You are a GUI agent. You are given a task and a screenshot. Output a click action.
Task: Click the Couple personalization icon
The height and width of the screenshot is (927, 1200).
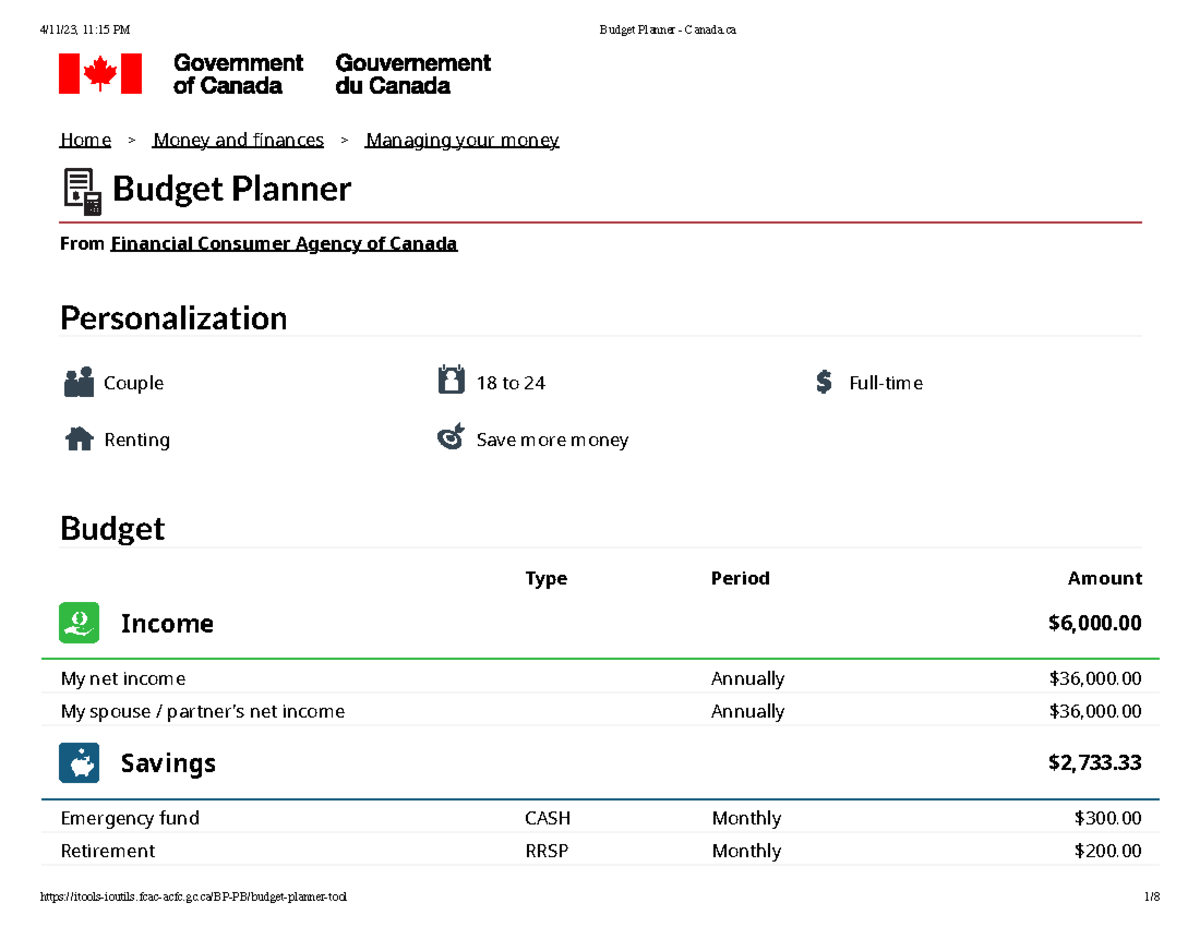[78, 381]
